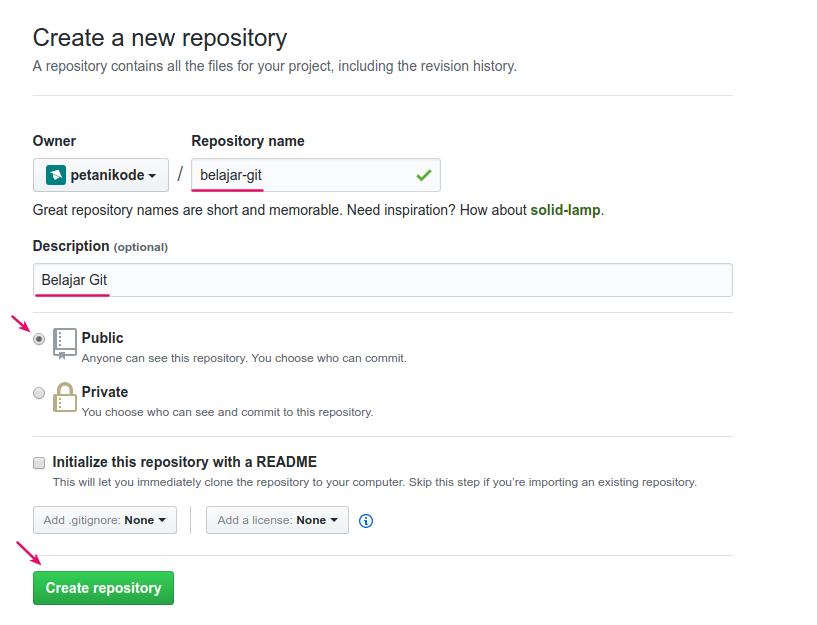Viewport: 817px width, 625px height.
Task: Select the Private visibility radio button
Action: click(38, 393)
